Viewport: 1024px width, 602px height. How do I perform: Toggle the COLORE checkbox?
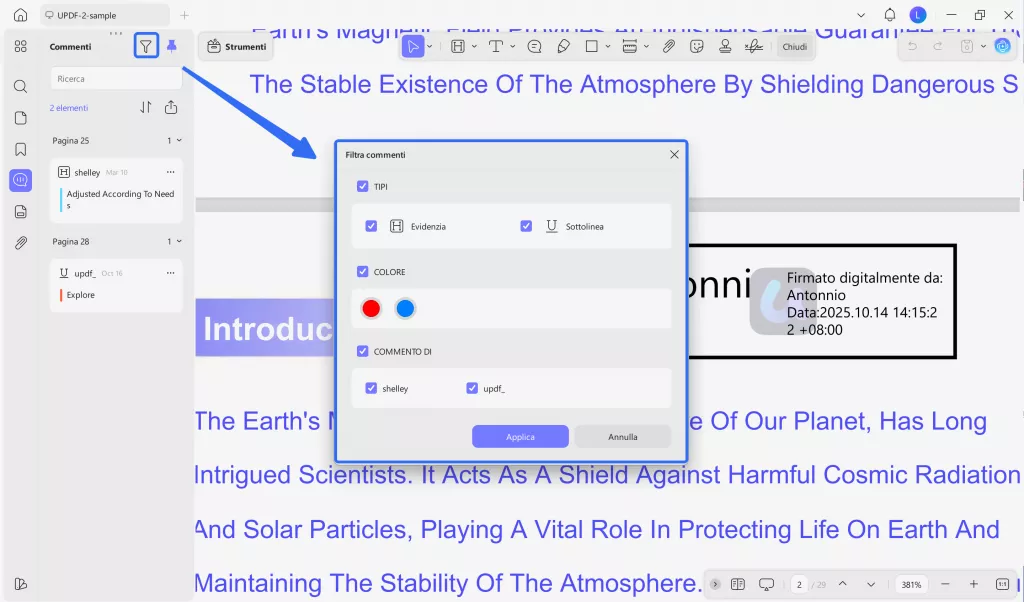(362, 272)
